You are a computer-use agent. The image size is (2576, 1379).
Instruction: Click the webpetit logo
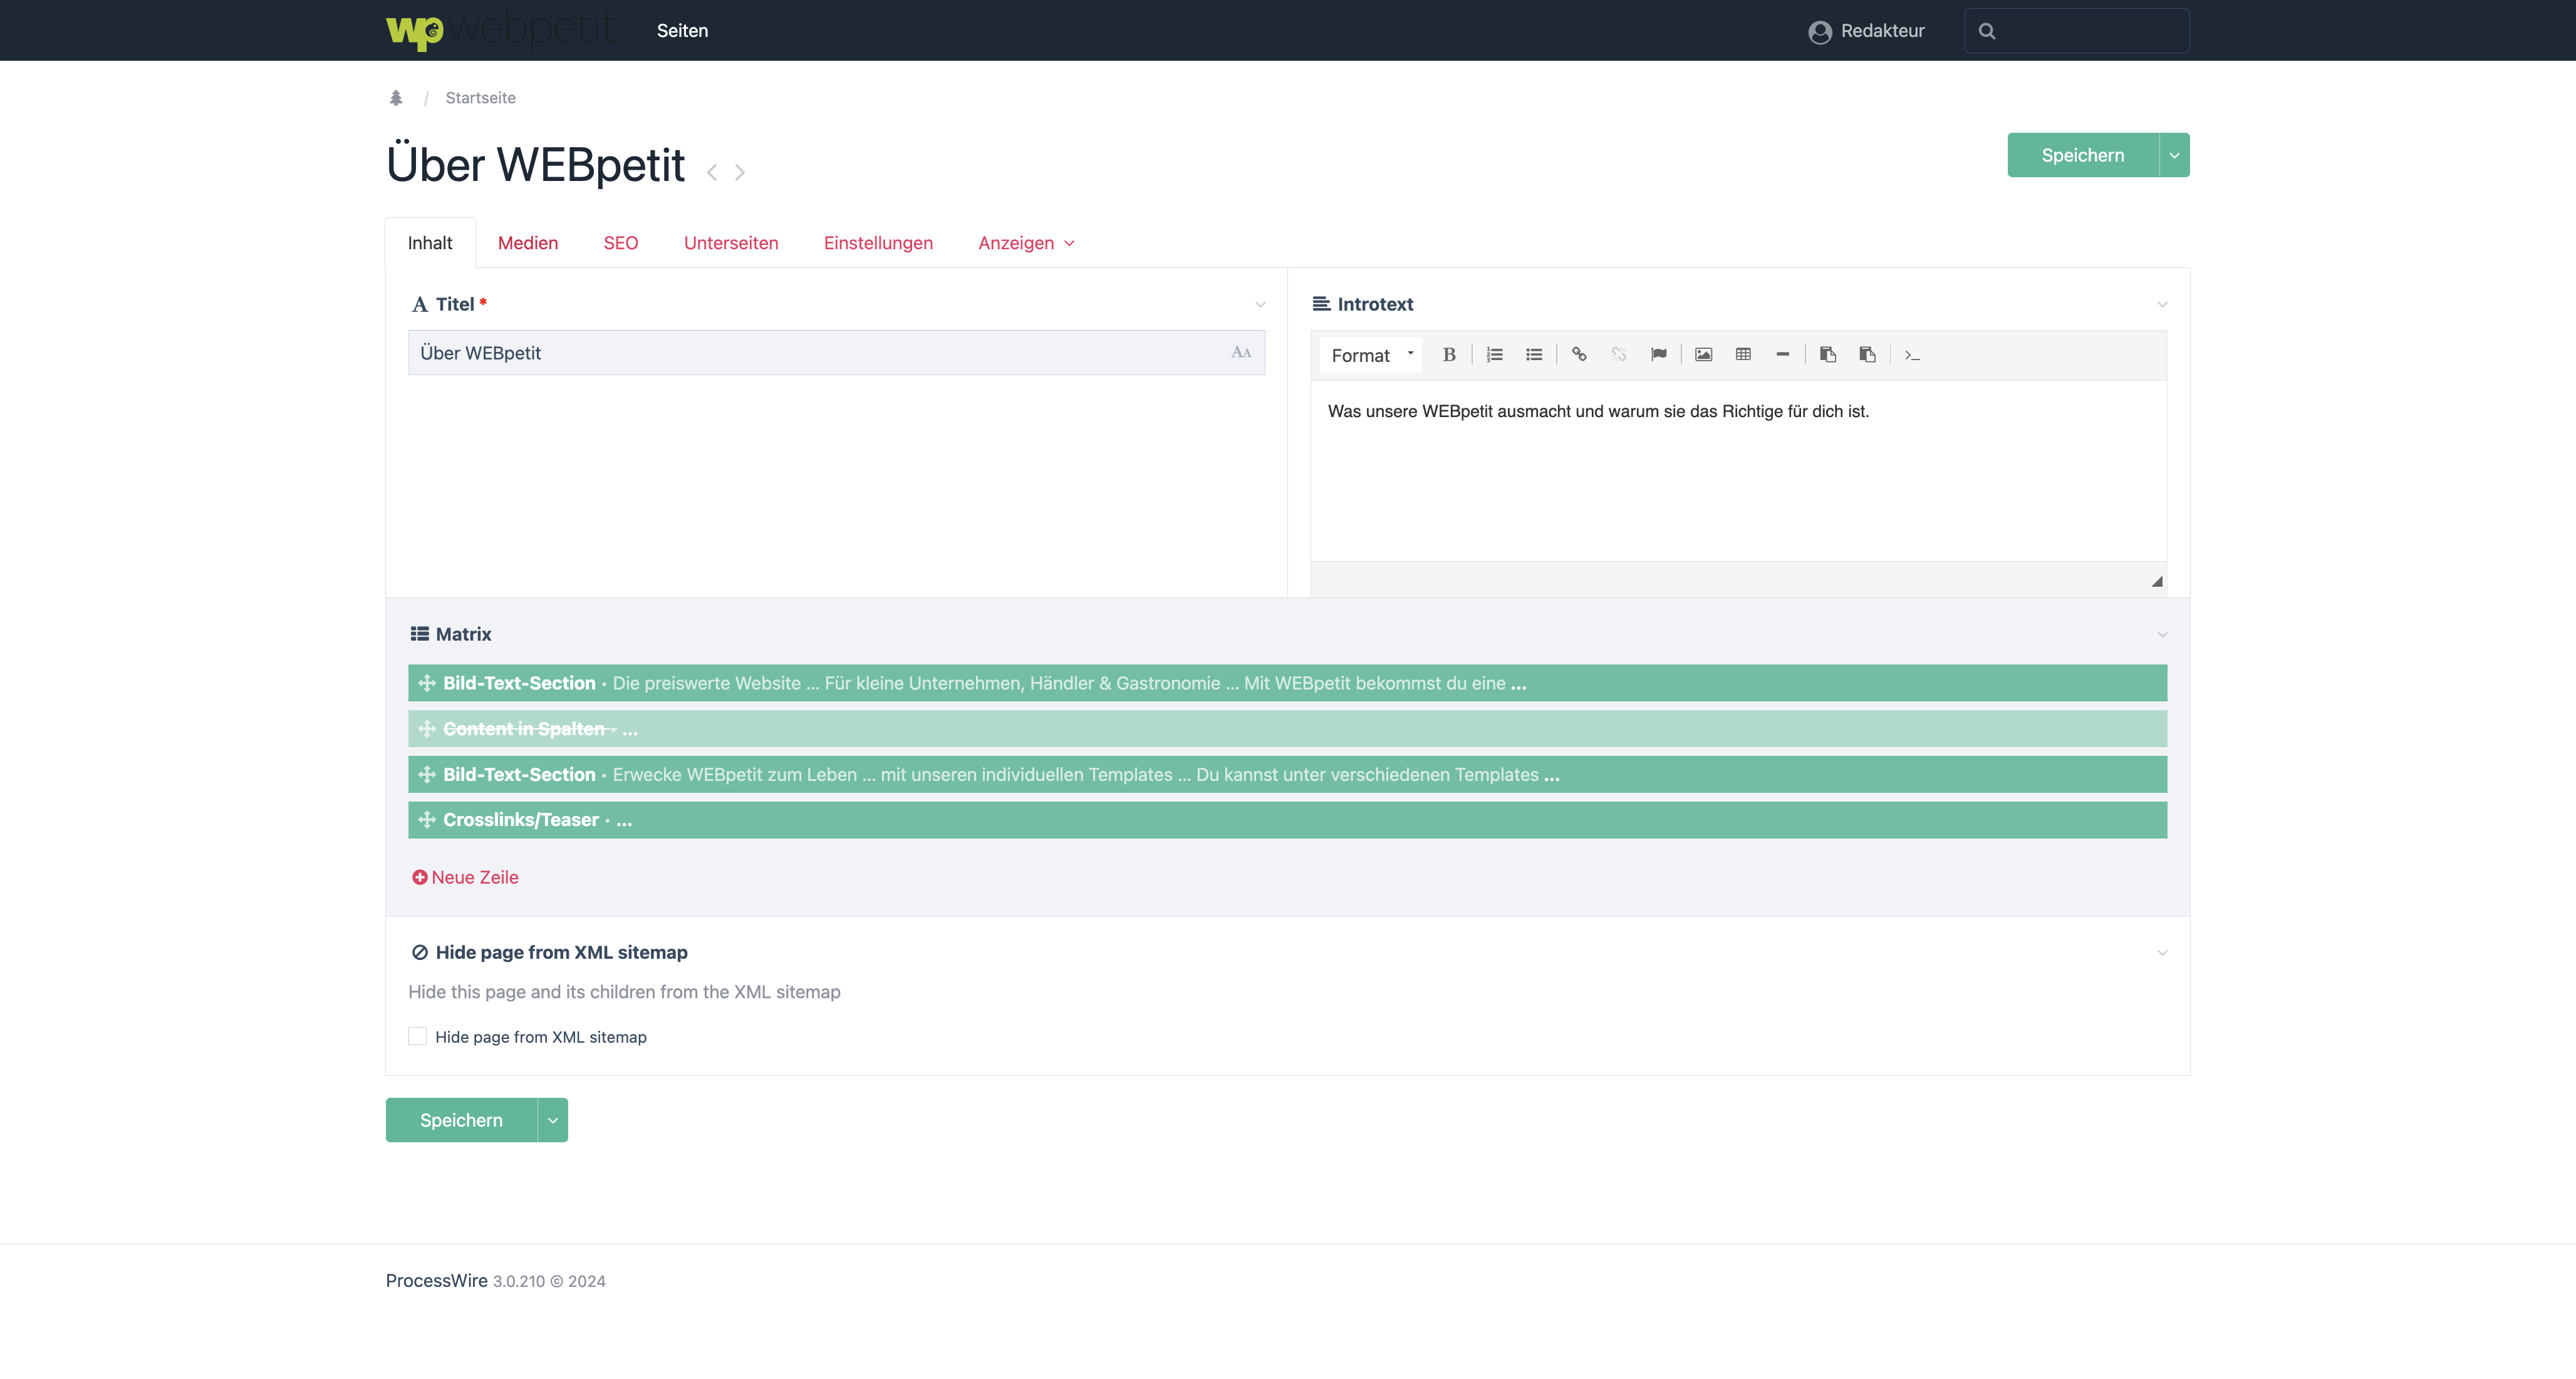pyautogui.click(x=501, y=30)
